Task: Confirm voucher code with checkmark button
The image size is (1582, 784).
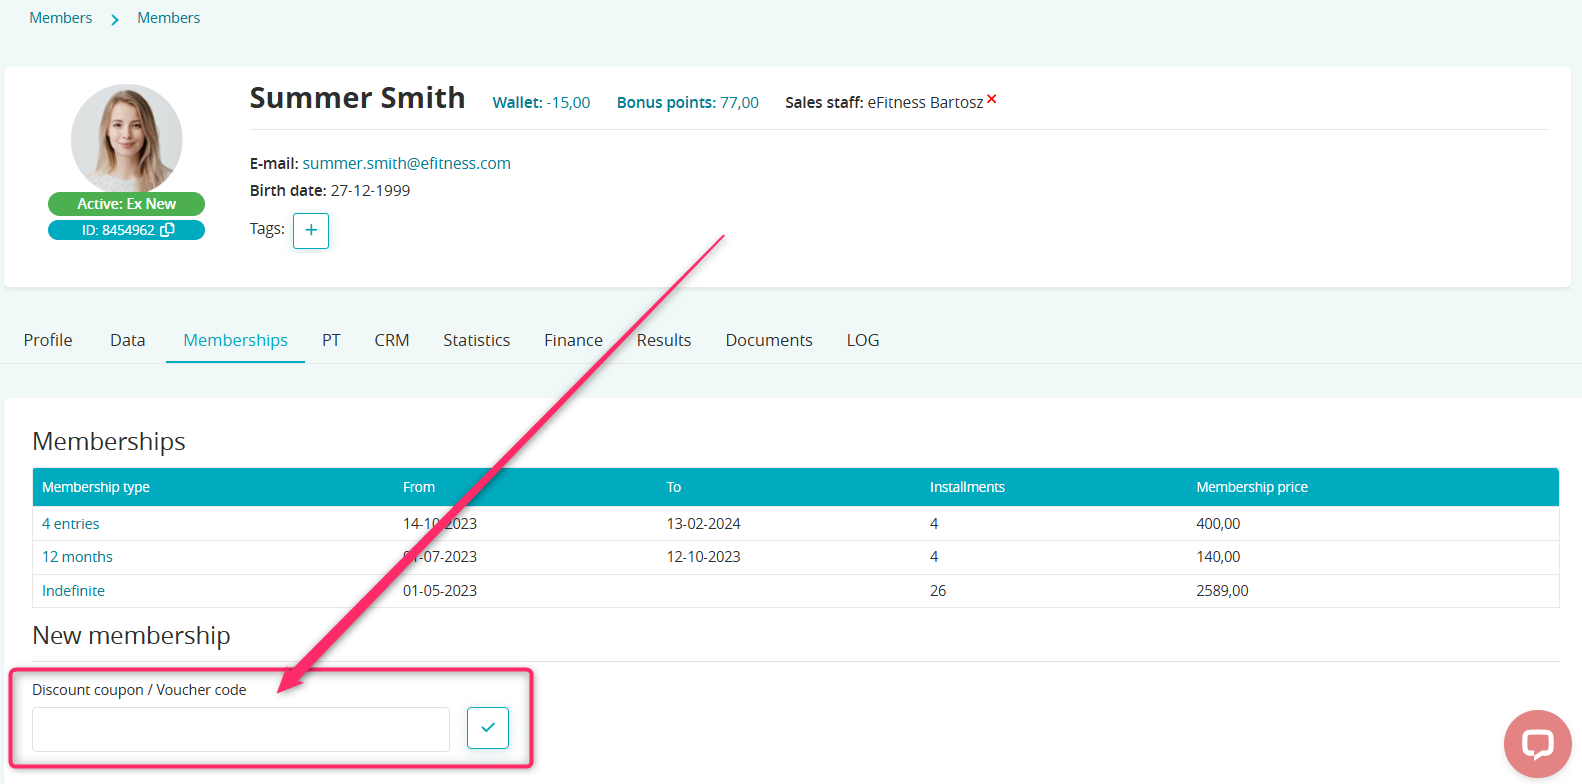Action: (488, 728)
